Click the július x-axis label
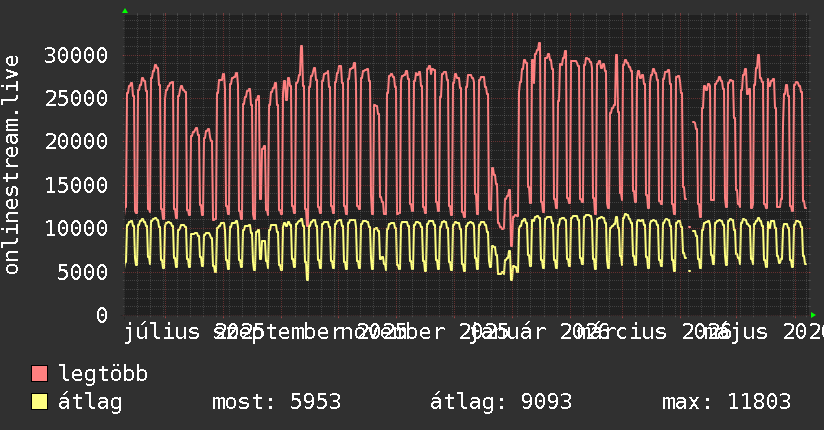 pos(162,332)
